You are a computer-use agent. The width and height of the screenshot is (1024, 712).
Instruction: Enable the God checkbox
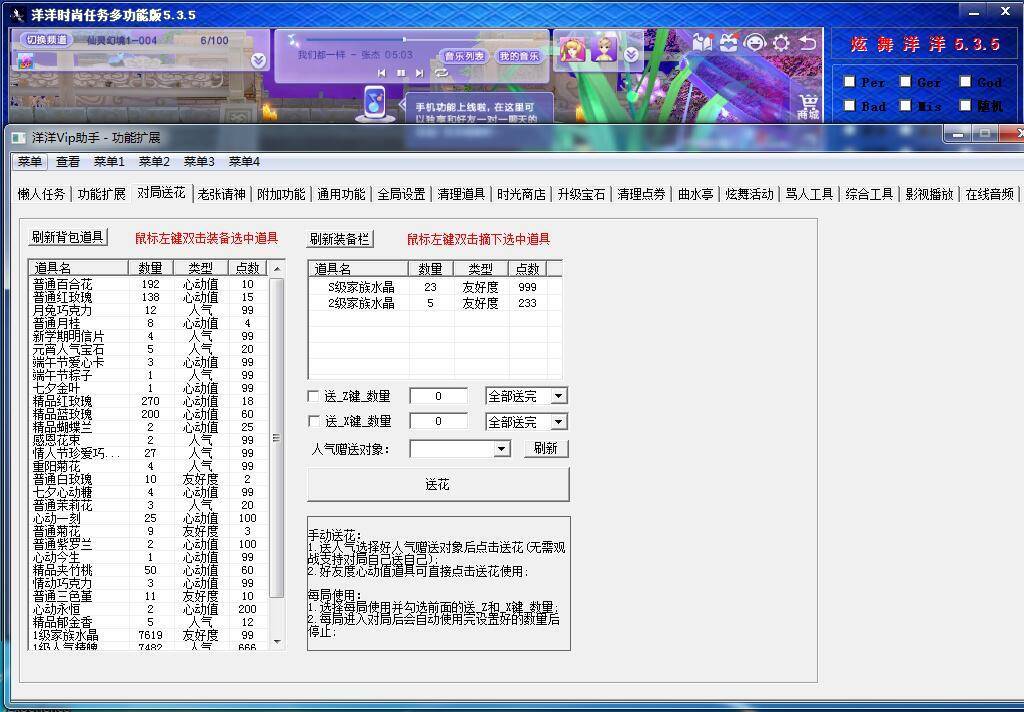pos(965,82)
